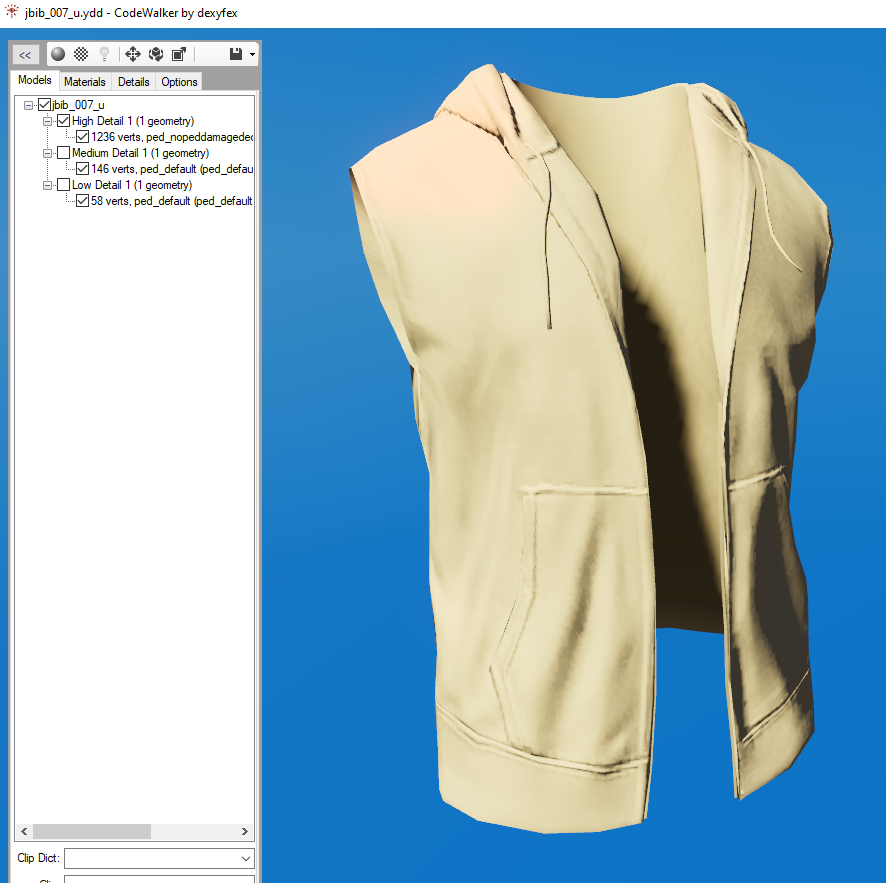This screenshot has height=883, width=886.
Task: Click the CodeWalker app icon in title bar
Action: [x=11, y=13]
